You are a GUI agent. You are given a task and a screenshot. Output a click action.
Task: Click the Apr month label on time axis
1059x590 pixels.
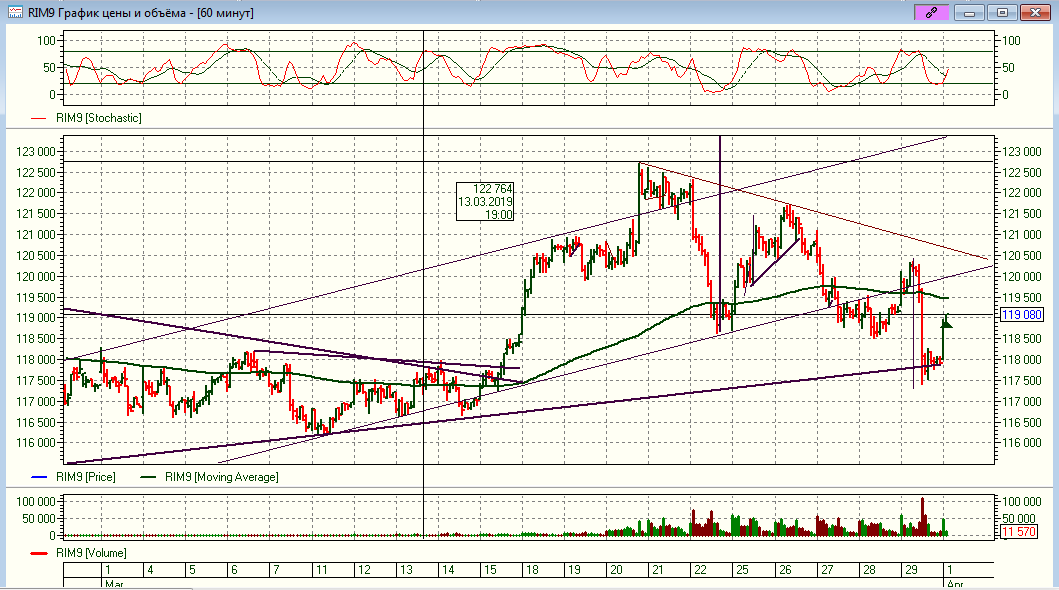[x=954, y=582]
